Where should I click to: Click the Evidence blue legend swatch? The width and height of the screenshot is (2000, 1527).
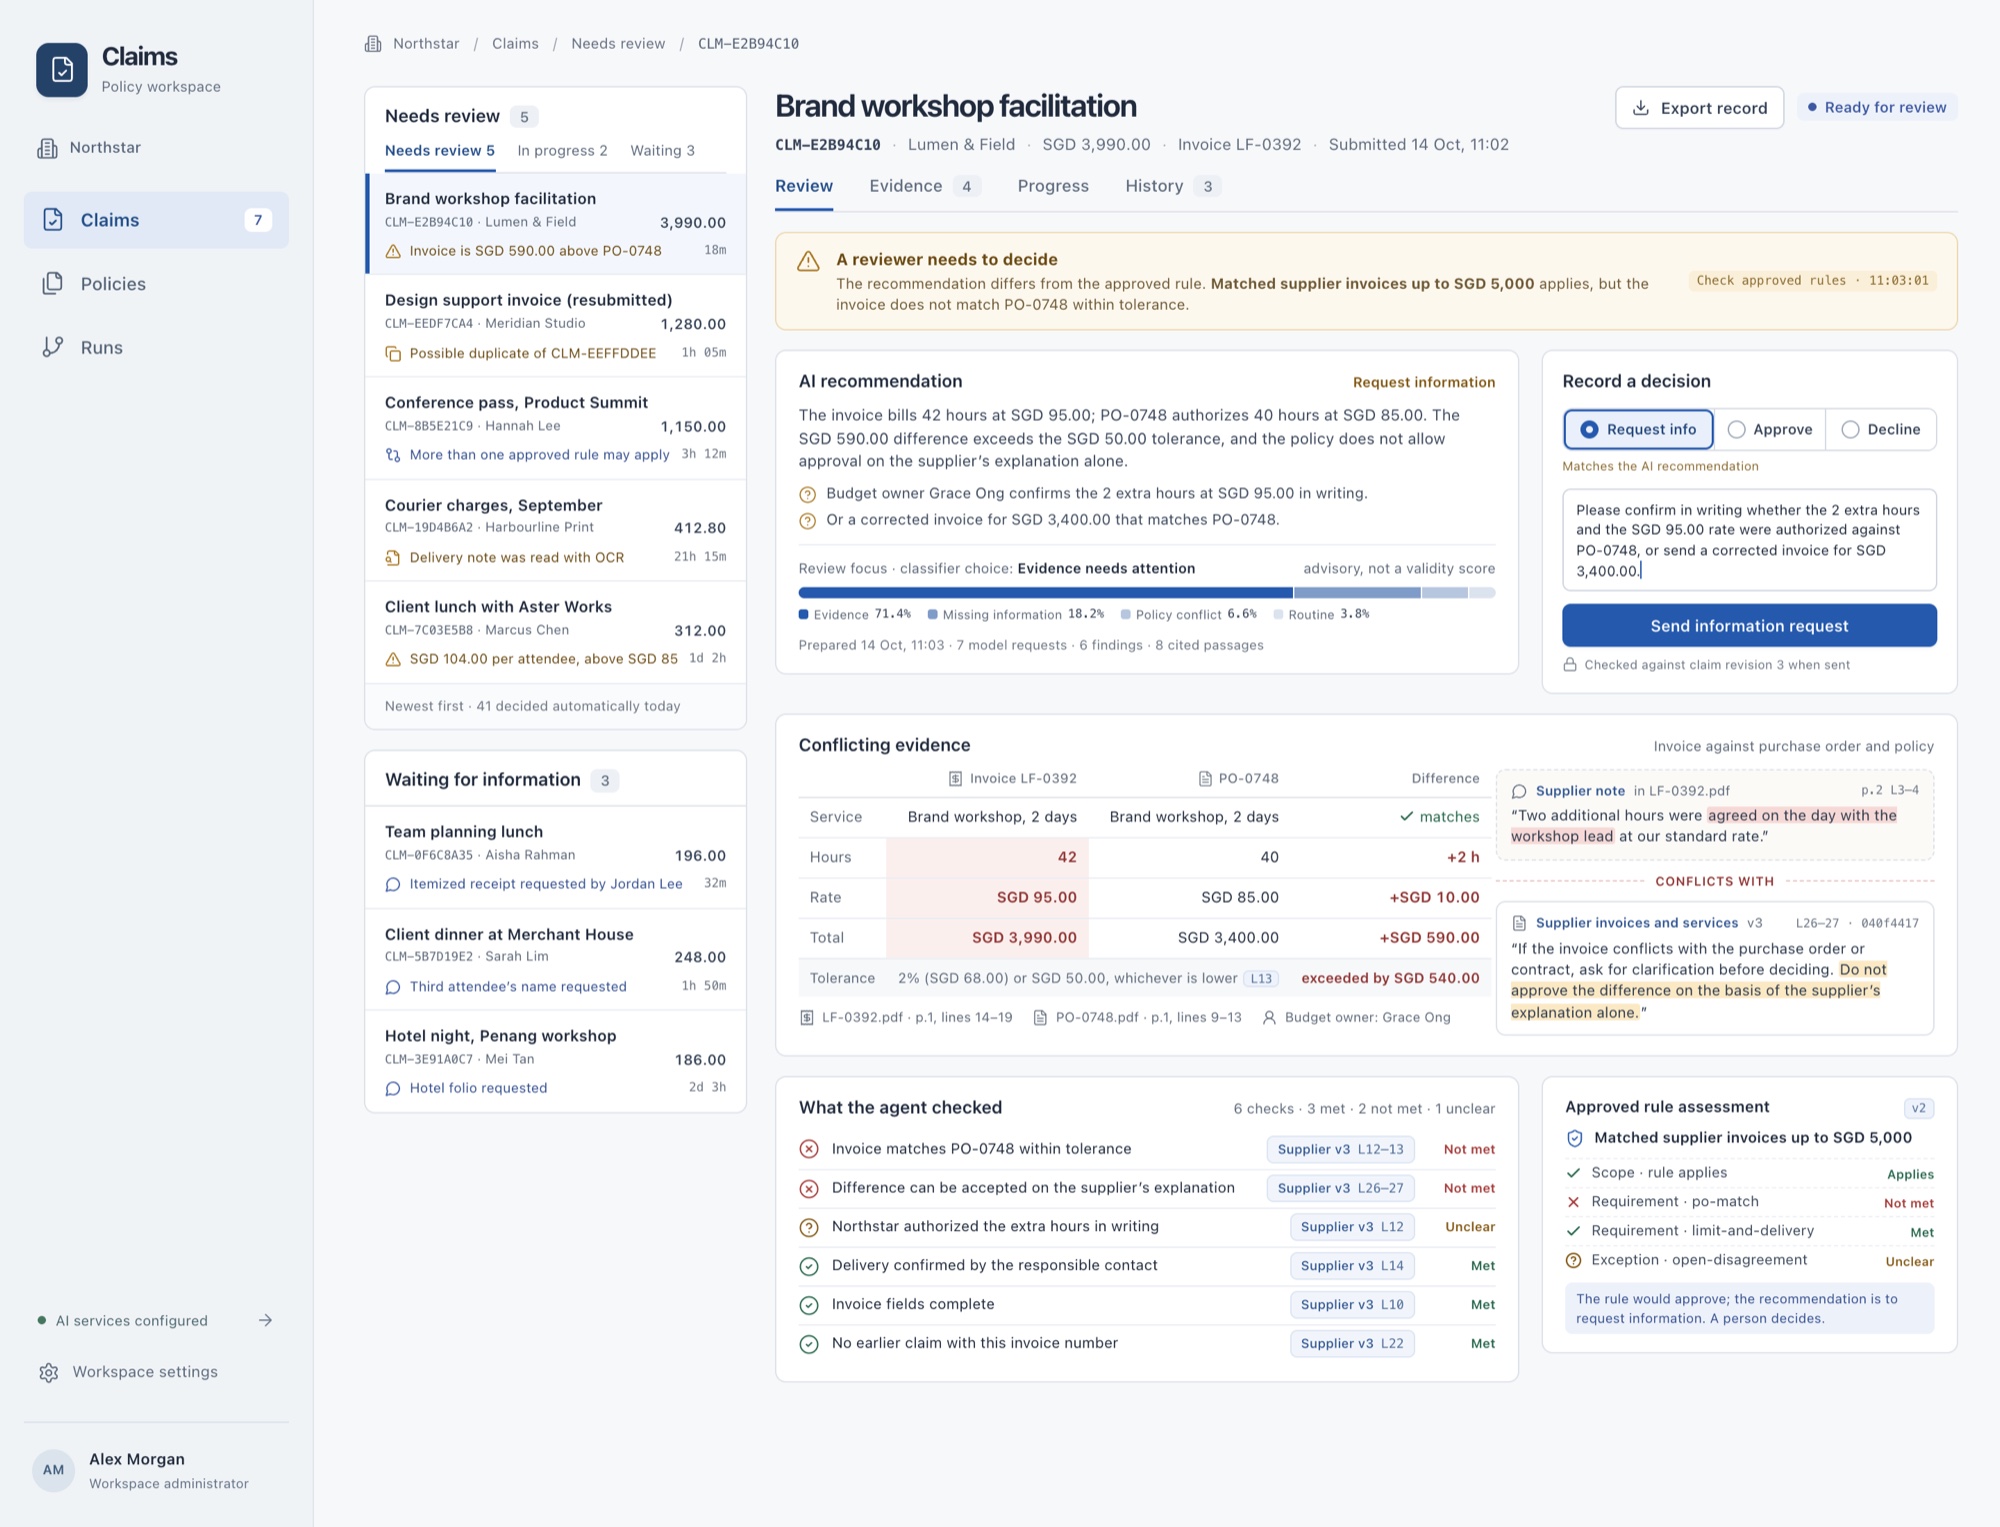(804, 615)
